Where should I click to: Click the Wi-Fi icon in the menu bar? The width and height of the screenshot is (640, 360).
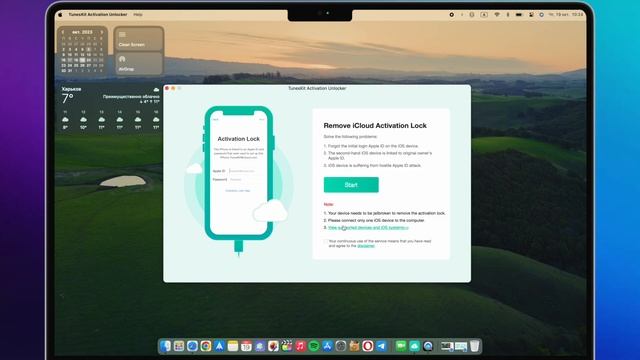pyautogui.click(x=497, y=14)
